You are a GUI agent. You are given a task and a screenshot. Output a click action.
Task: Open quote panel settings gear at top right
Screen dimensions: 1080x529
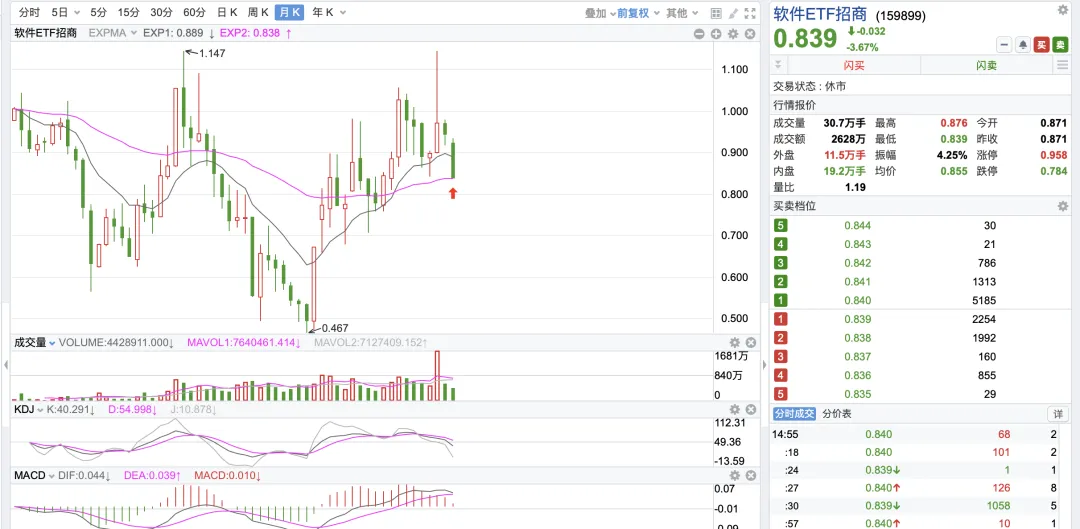[1062, 10]
